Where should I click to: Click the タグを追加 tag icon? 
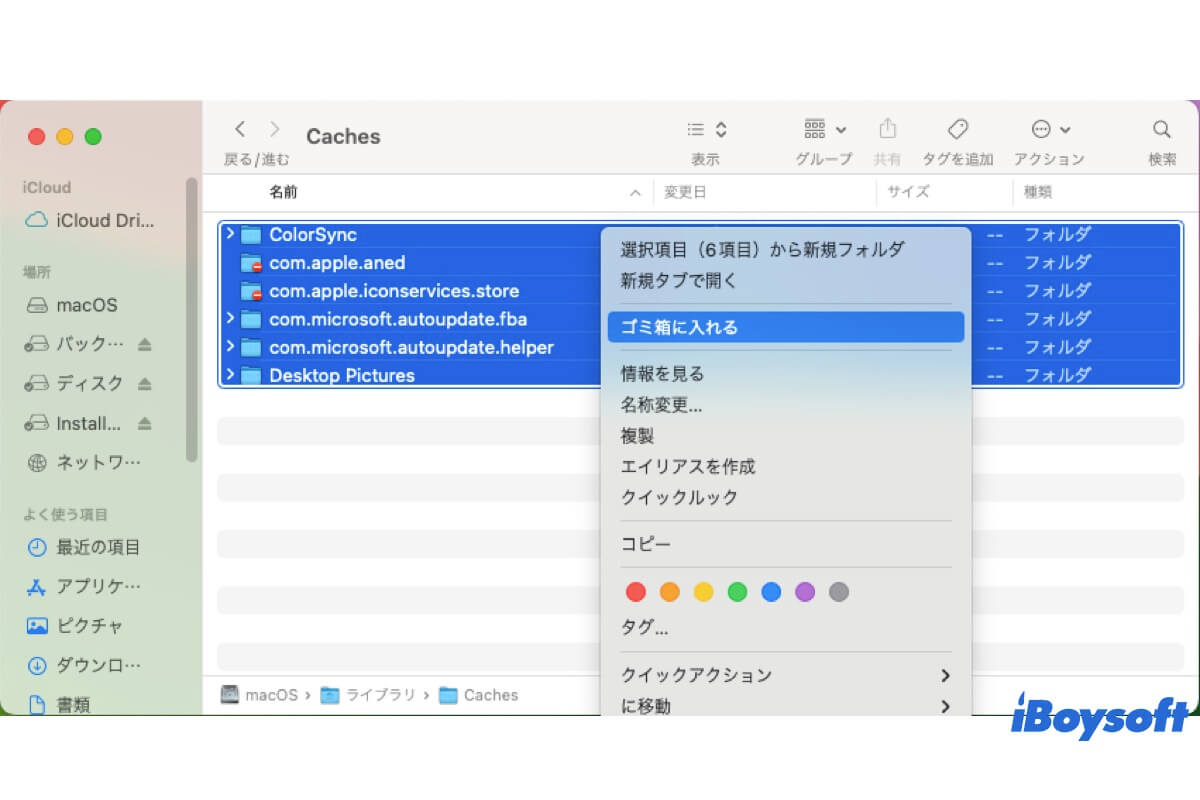tap(957, 128)
